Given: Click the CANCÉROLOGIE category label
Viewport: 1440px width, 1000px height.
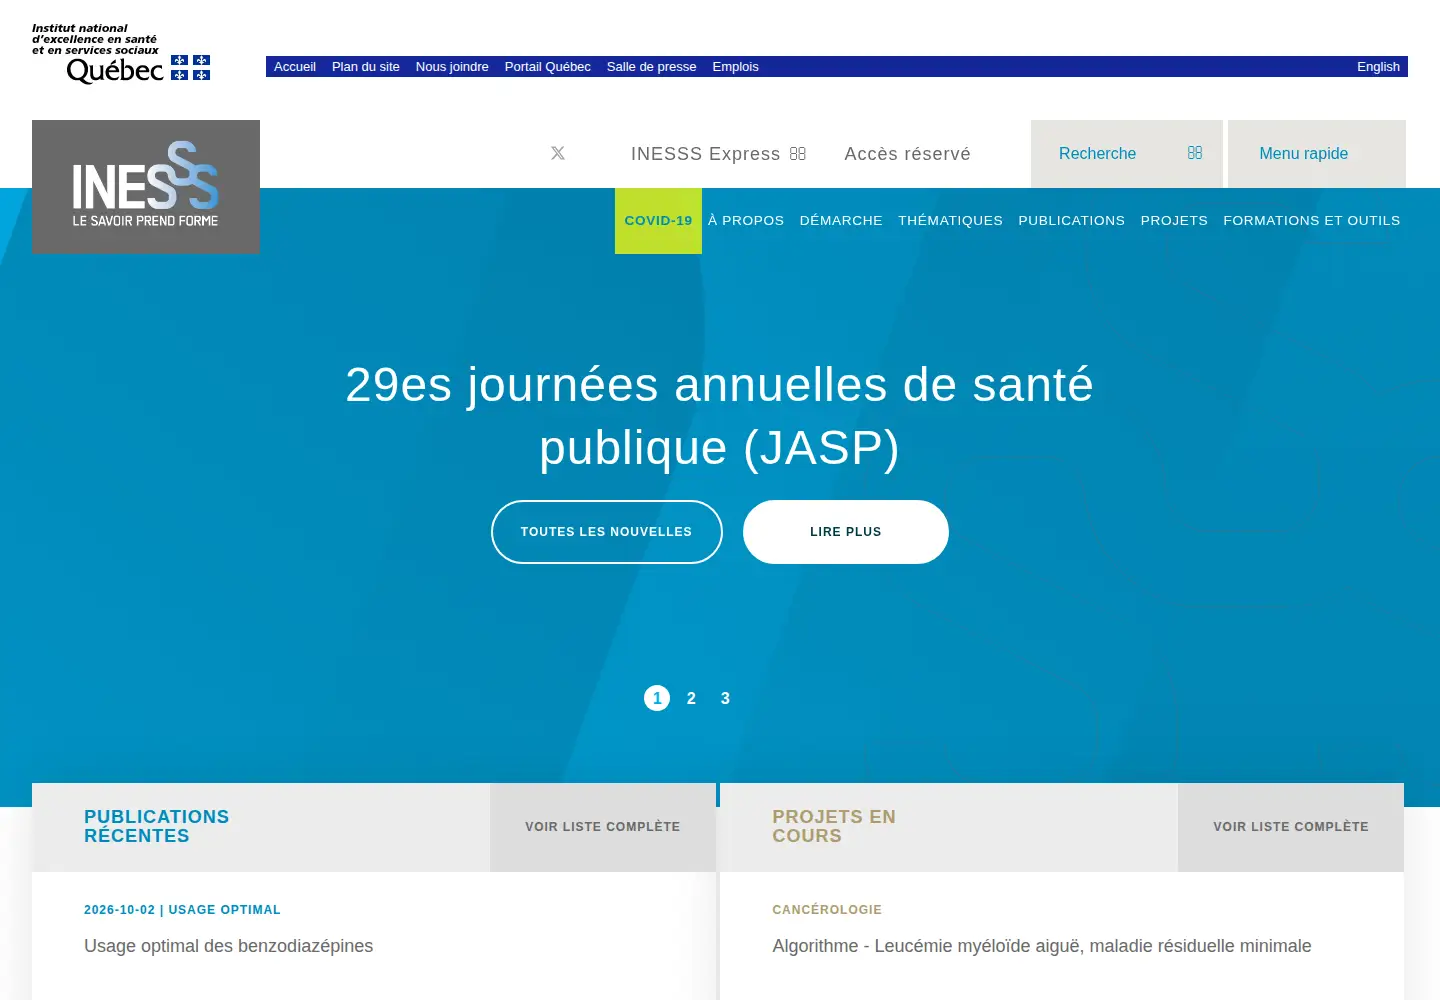Looking at the screenshot, I should pos(827,910).
